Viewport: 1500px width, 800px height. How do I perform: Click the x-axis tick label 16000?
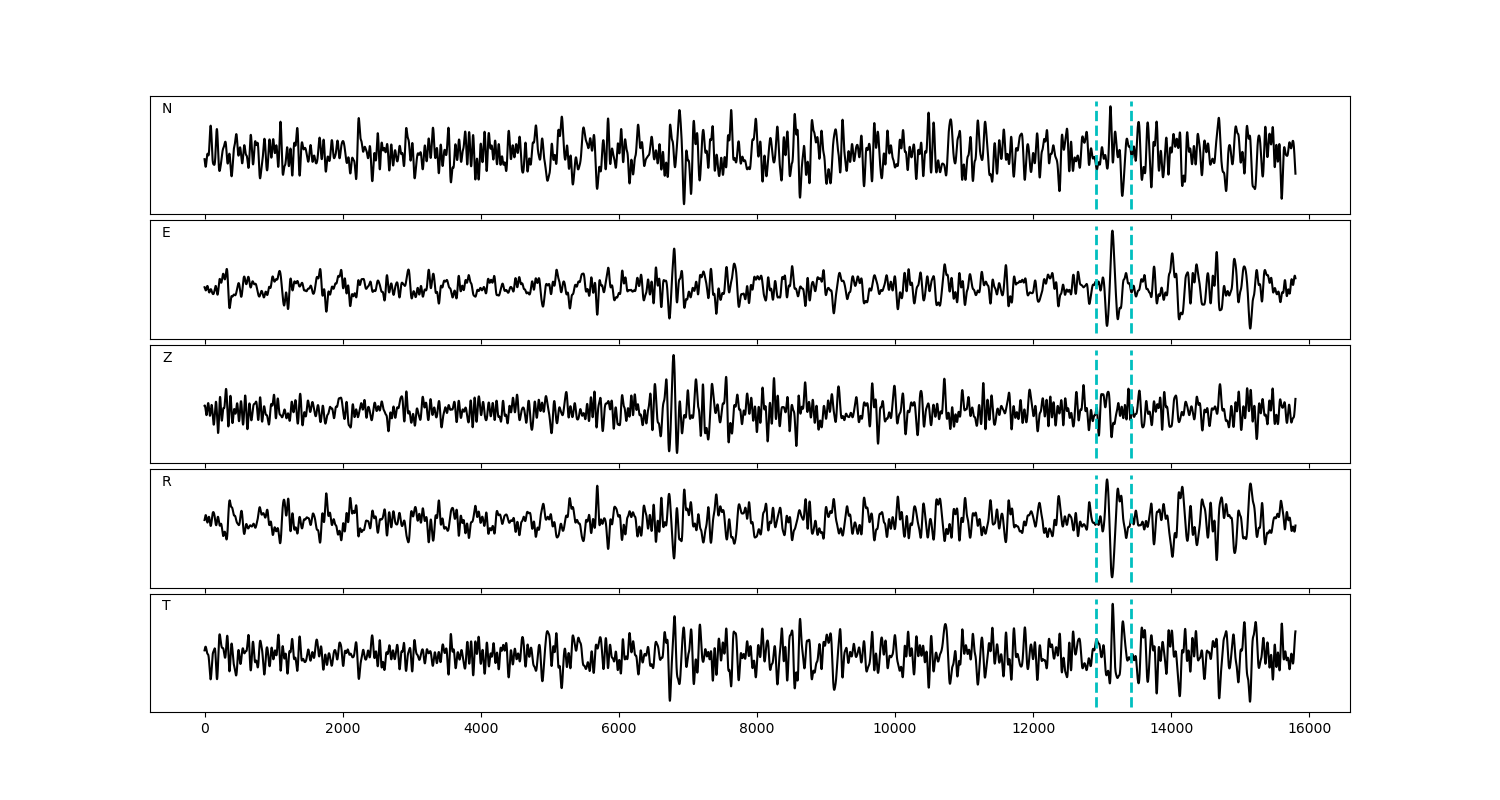tap(1309, 730)
